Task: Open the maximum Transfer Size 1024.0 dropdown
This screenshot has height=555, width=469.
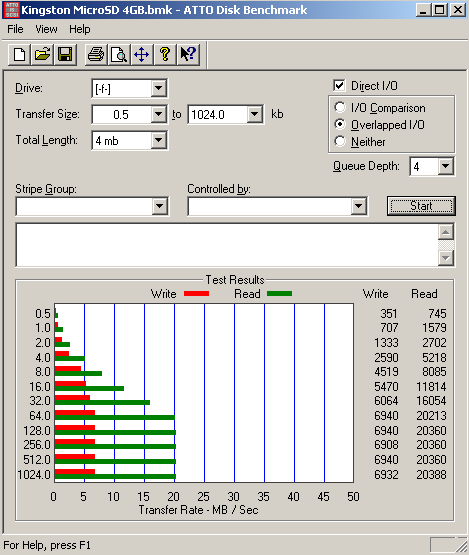Action: pyautogui.click(x=254, y=114)
